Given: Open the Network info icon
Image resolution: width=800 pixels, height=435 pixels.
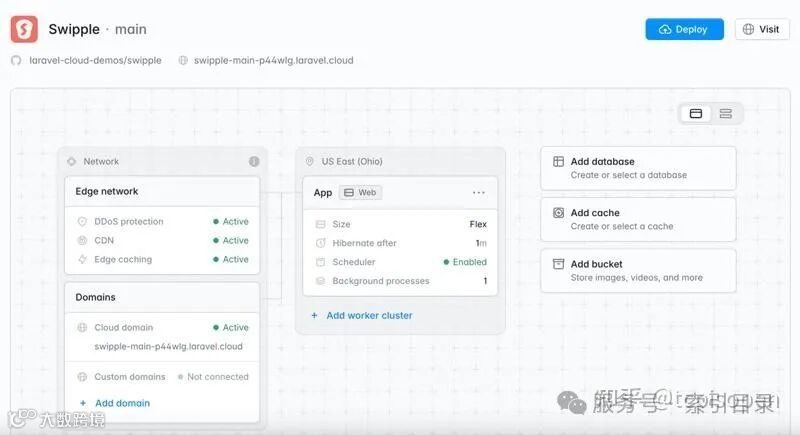Looking at the screenshot, I should (x=254, y=161).
